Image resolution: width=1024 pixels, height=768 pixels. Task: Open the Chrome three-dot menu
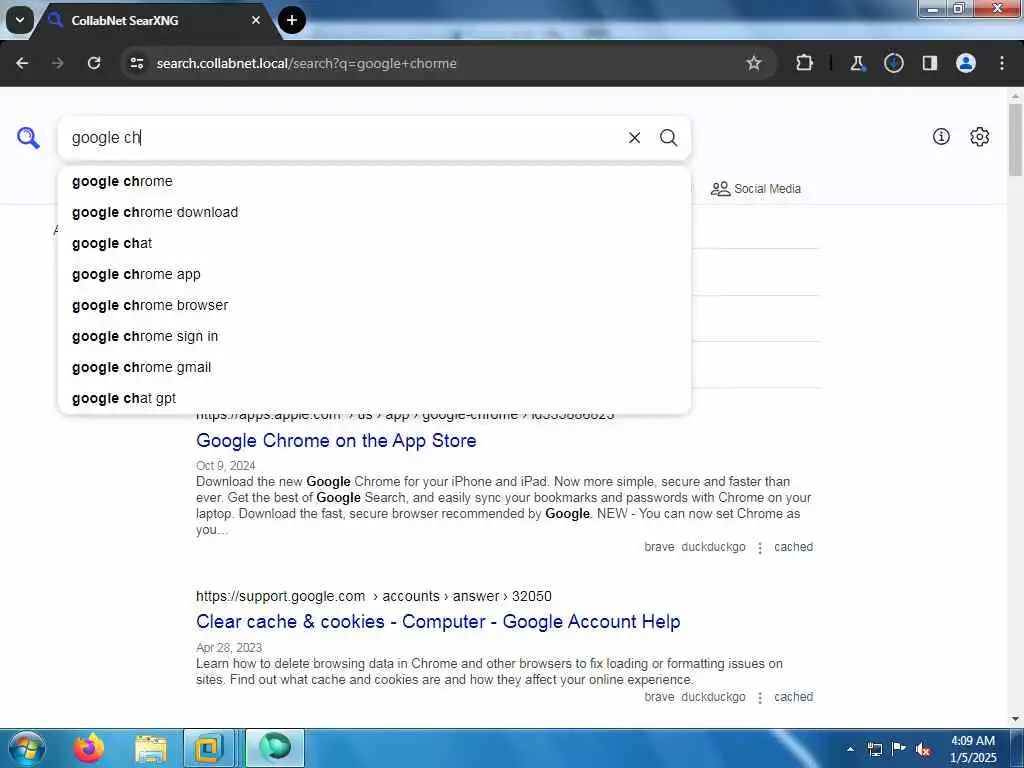[1002, 63]
